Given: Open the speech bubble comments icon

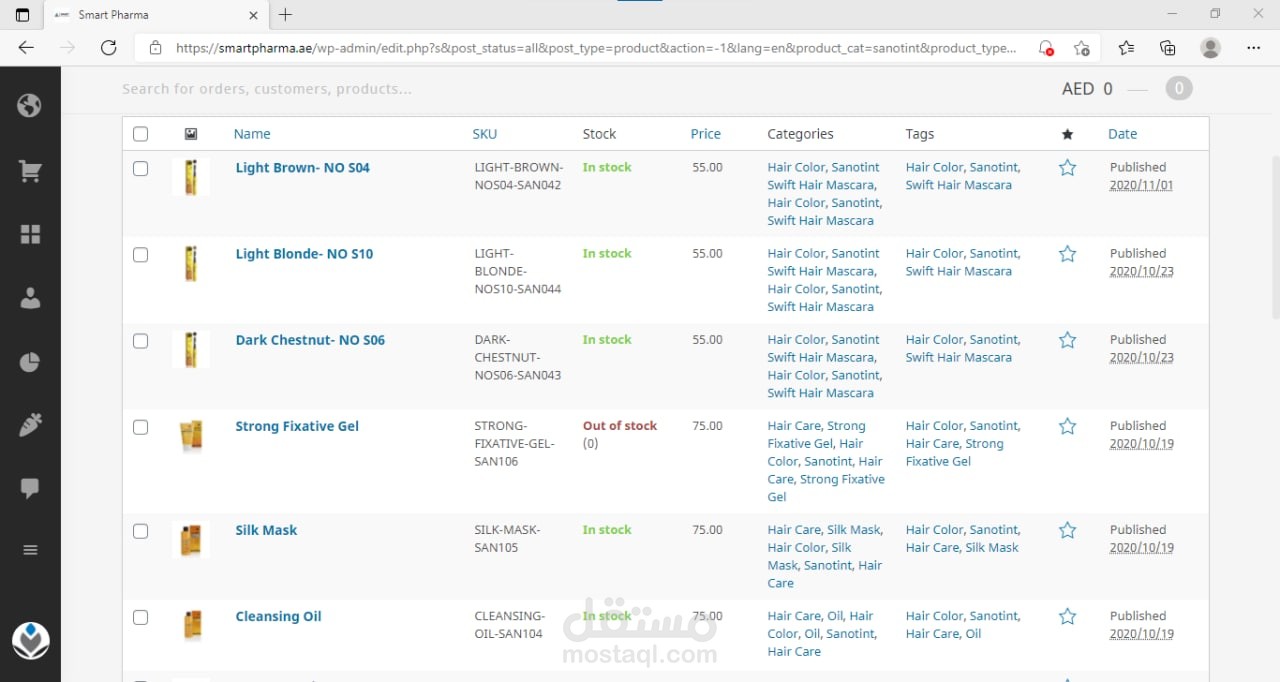Looking at the screenshot, I should (x=30, y=488).
